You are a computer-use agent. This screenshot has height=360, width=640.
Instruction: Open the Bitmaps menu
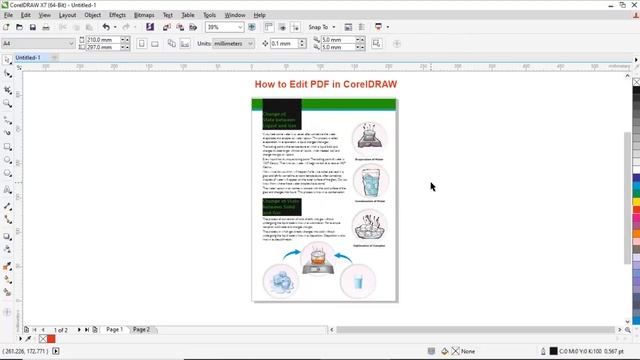click(x=144, y=15)
